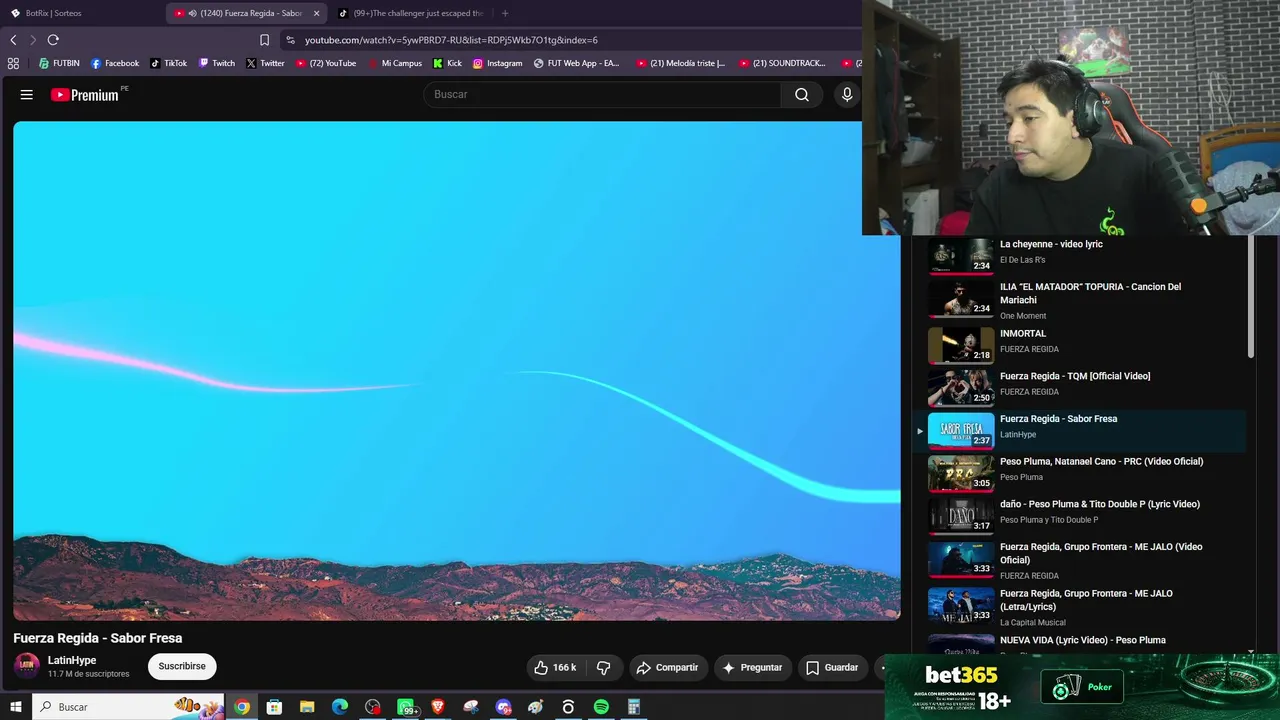Save video with the Guardar button
Viewport: 1280px width, 720px height.
(x=833, y=667)
